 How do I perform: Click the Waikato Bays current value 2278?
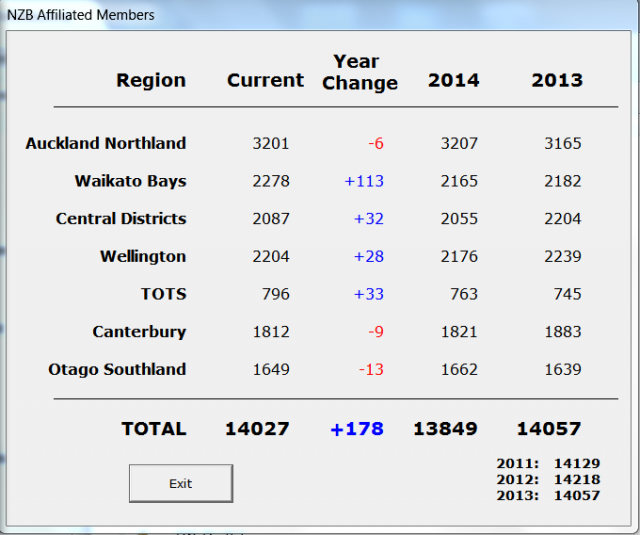pos(271,181)
